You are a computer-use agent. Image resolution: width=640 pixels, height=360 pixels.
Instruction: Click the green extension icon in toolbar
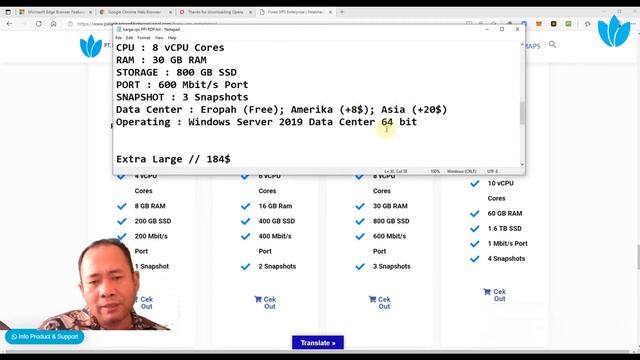pos(568,24)
